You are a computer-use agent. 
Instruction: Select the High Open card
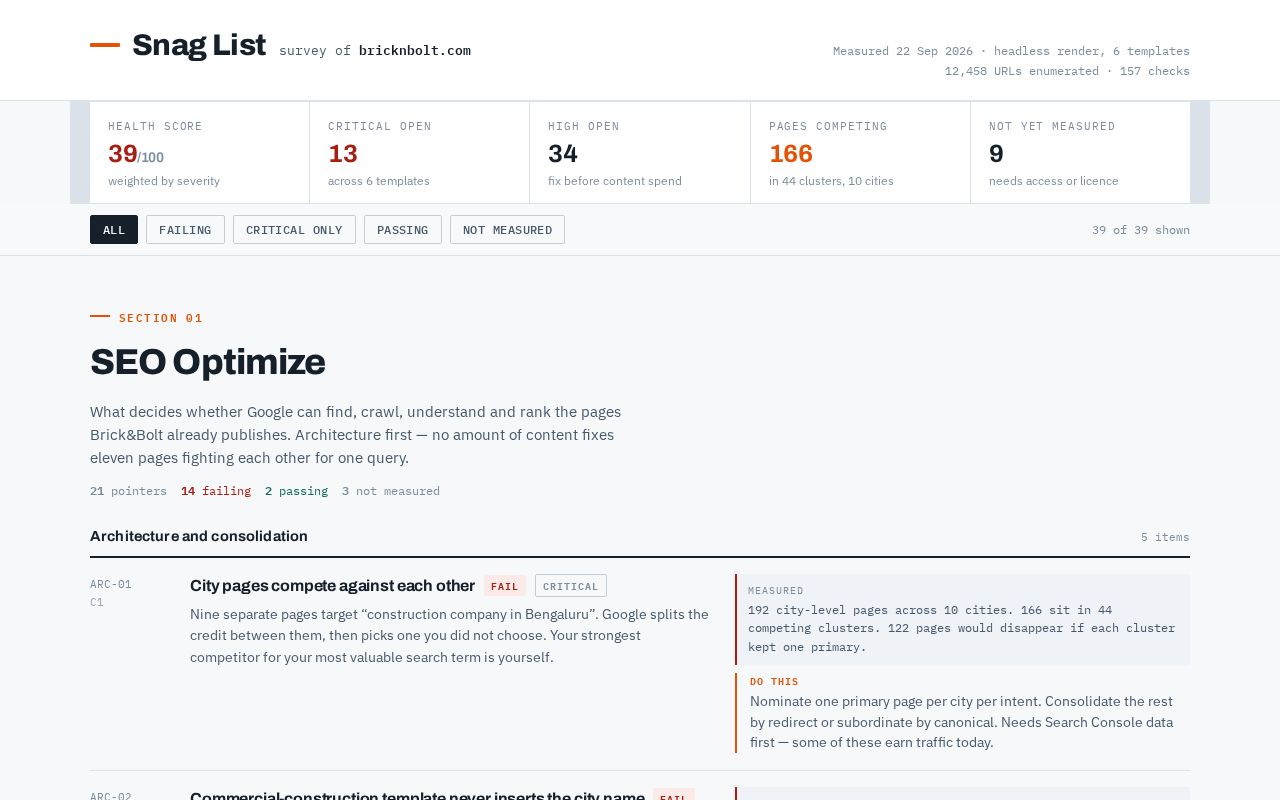click(x=640, y=153)
